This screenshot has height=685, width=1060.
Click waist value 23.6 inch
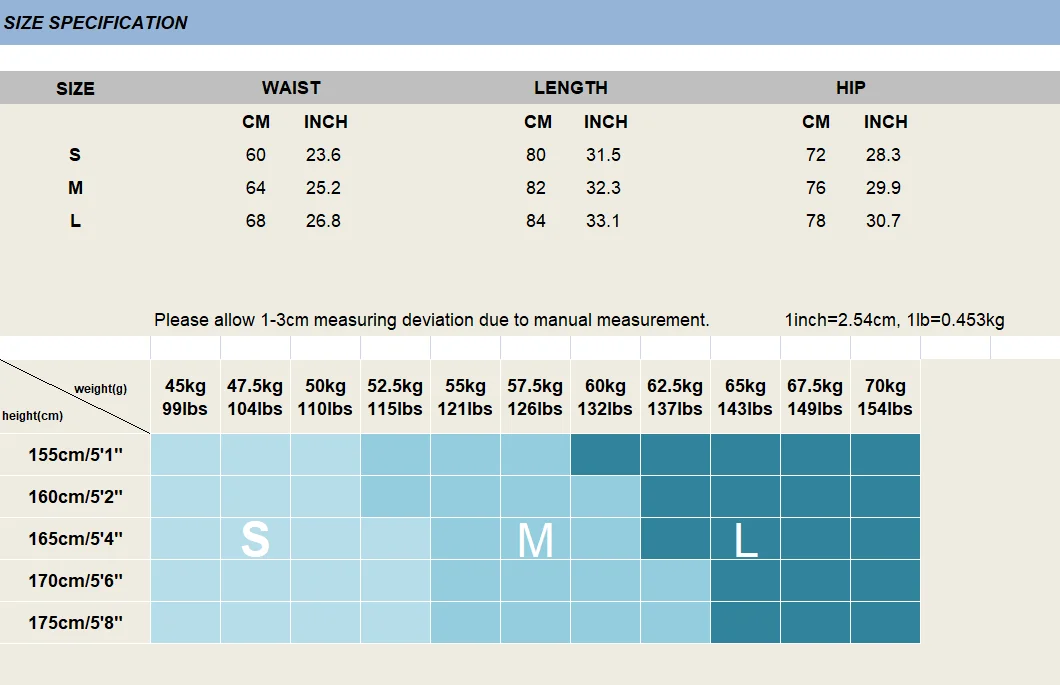(x=323, y=155)
